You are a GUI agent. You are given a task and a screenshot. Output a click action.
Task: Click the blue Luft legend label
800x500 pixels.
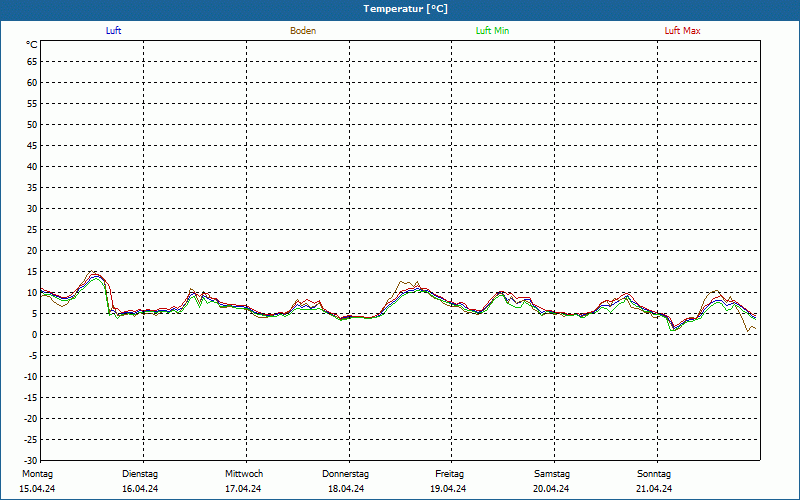(x=113, y=31)
